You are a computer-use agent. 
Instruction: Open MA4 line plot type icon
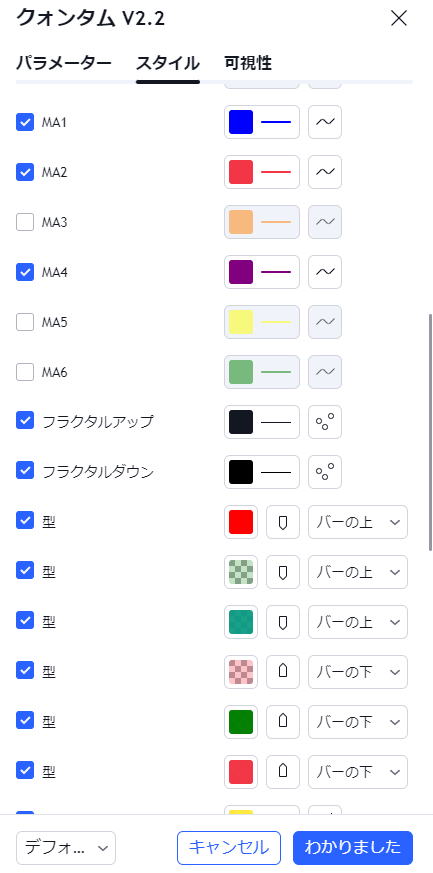point(324,272)
